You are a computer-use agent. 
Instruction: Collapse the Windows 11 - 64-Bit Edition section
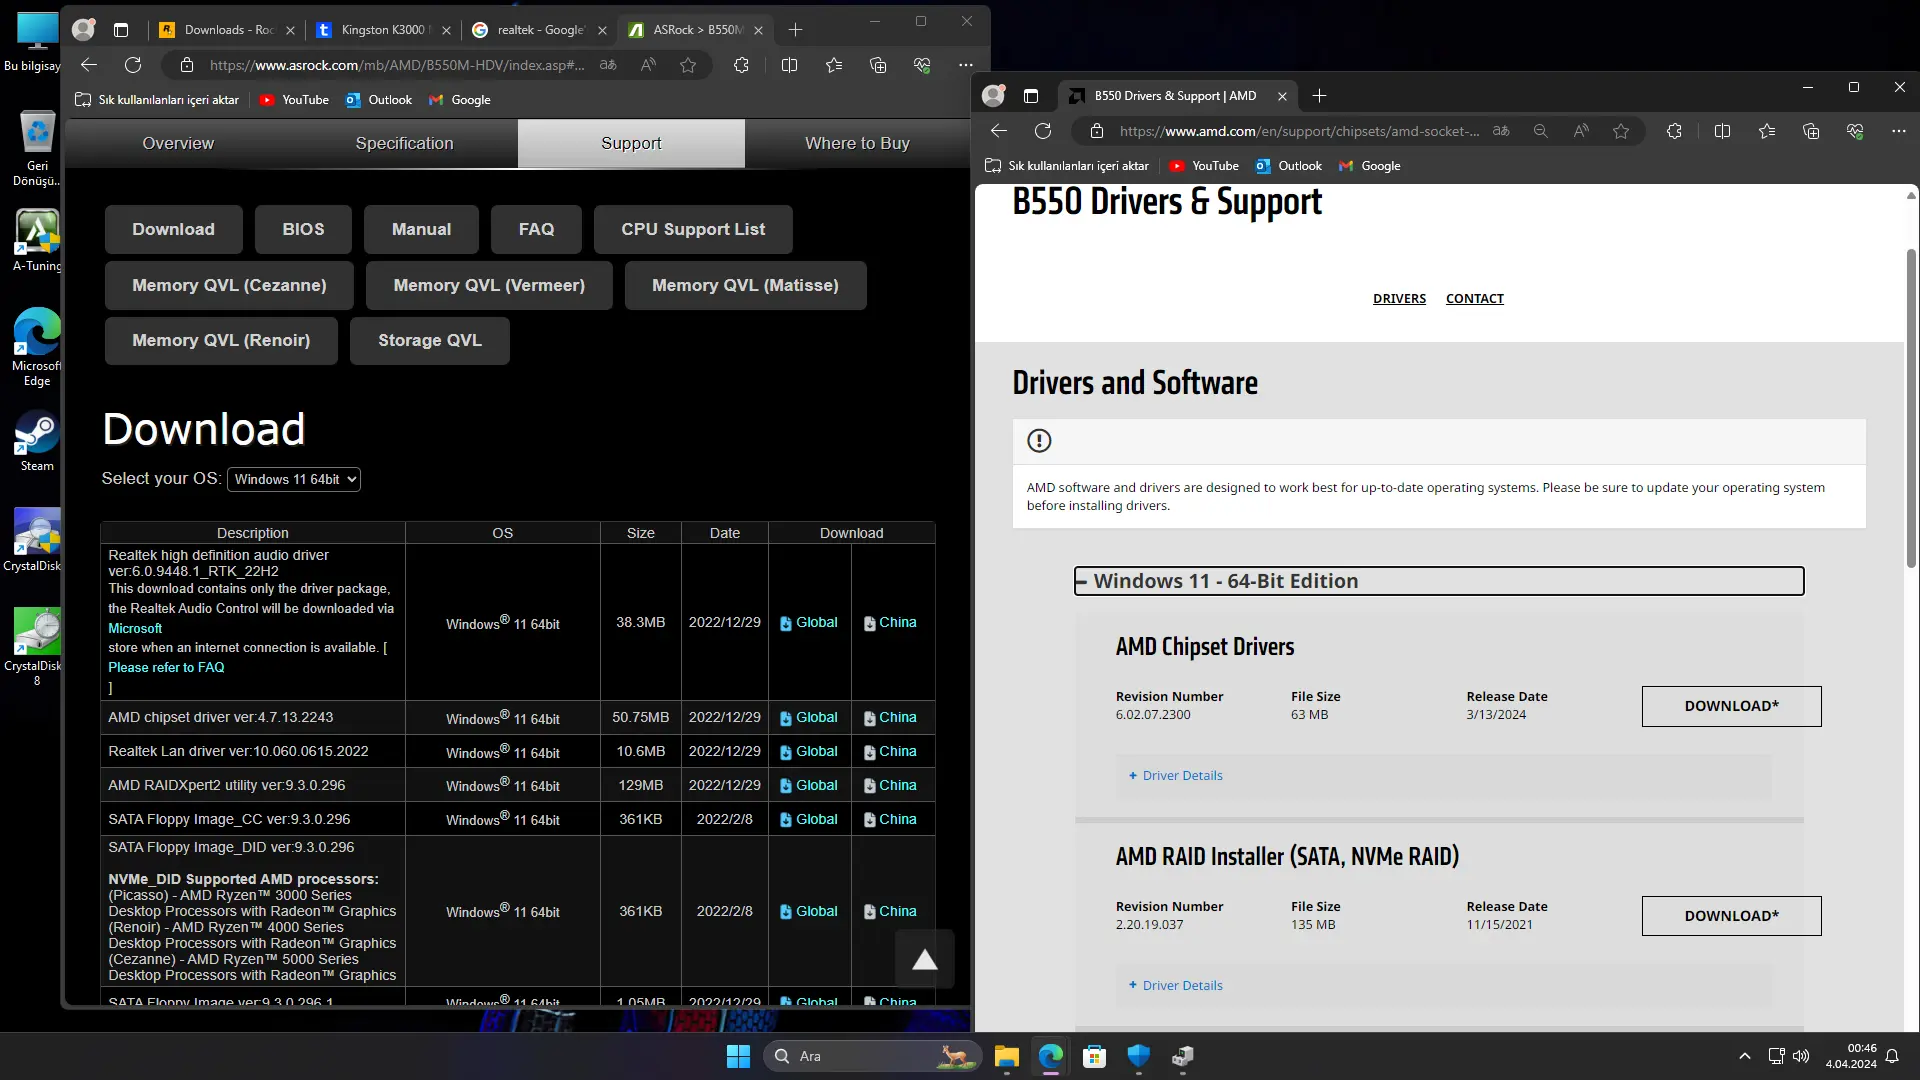[x=1439, y=581]
